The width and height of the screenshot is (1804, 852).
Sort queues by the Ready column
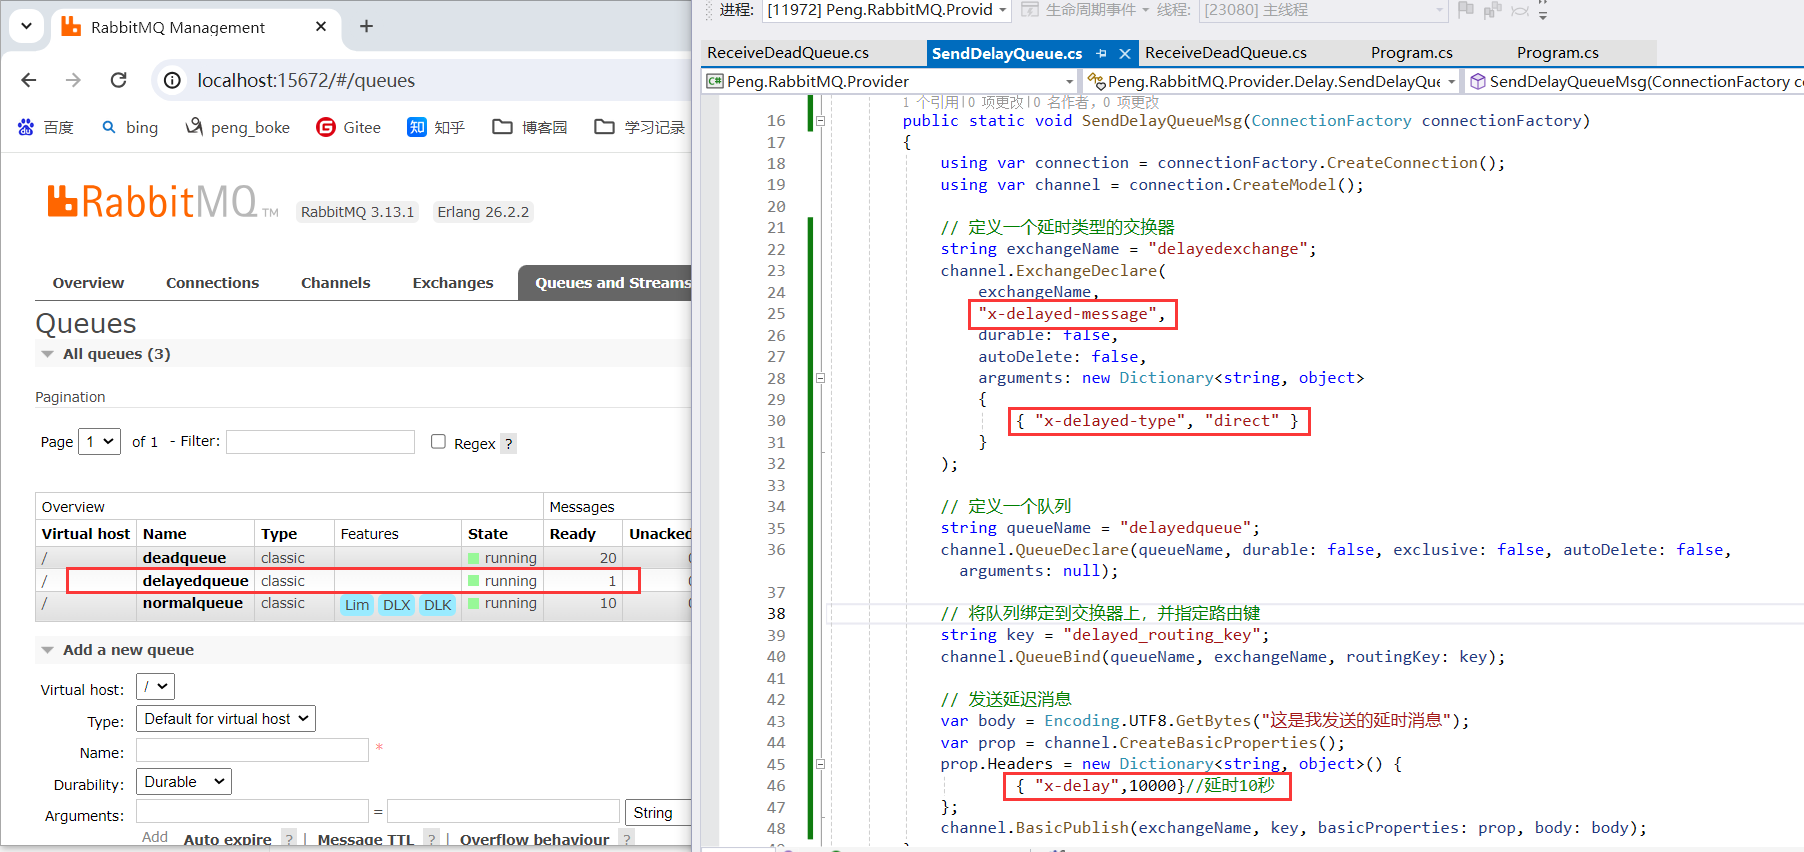pos(572,534)
